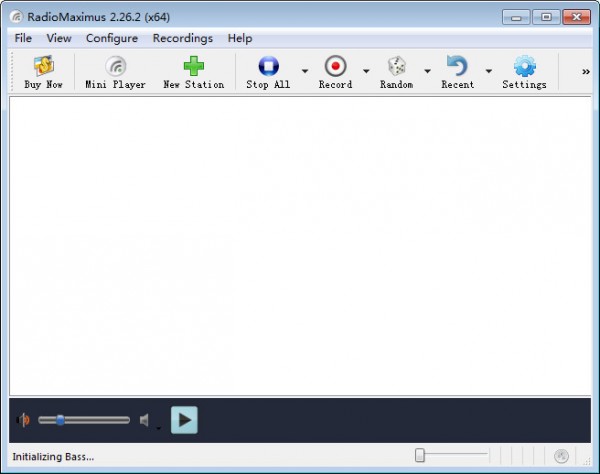Start recording with the Record button

pyautogui.click(x=336, y=72)
